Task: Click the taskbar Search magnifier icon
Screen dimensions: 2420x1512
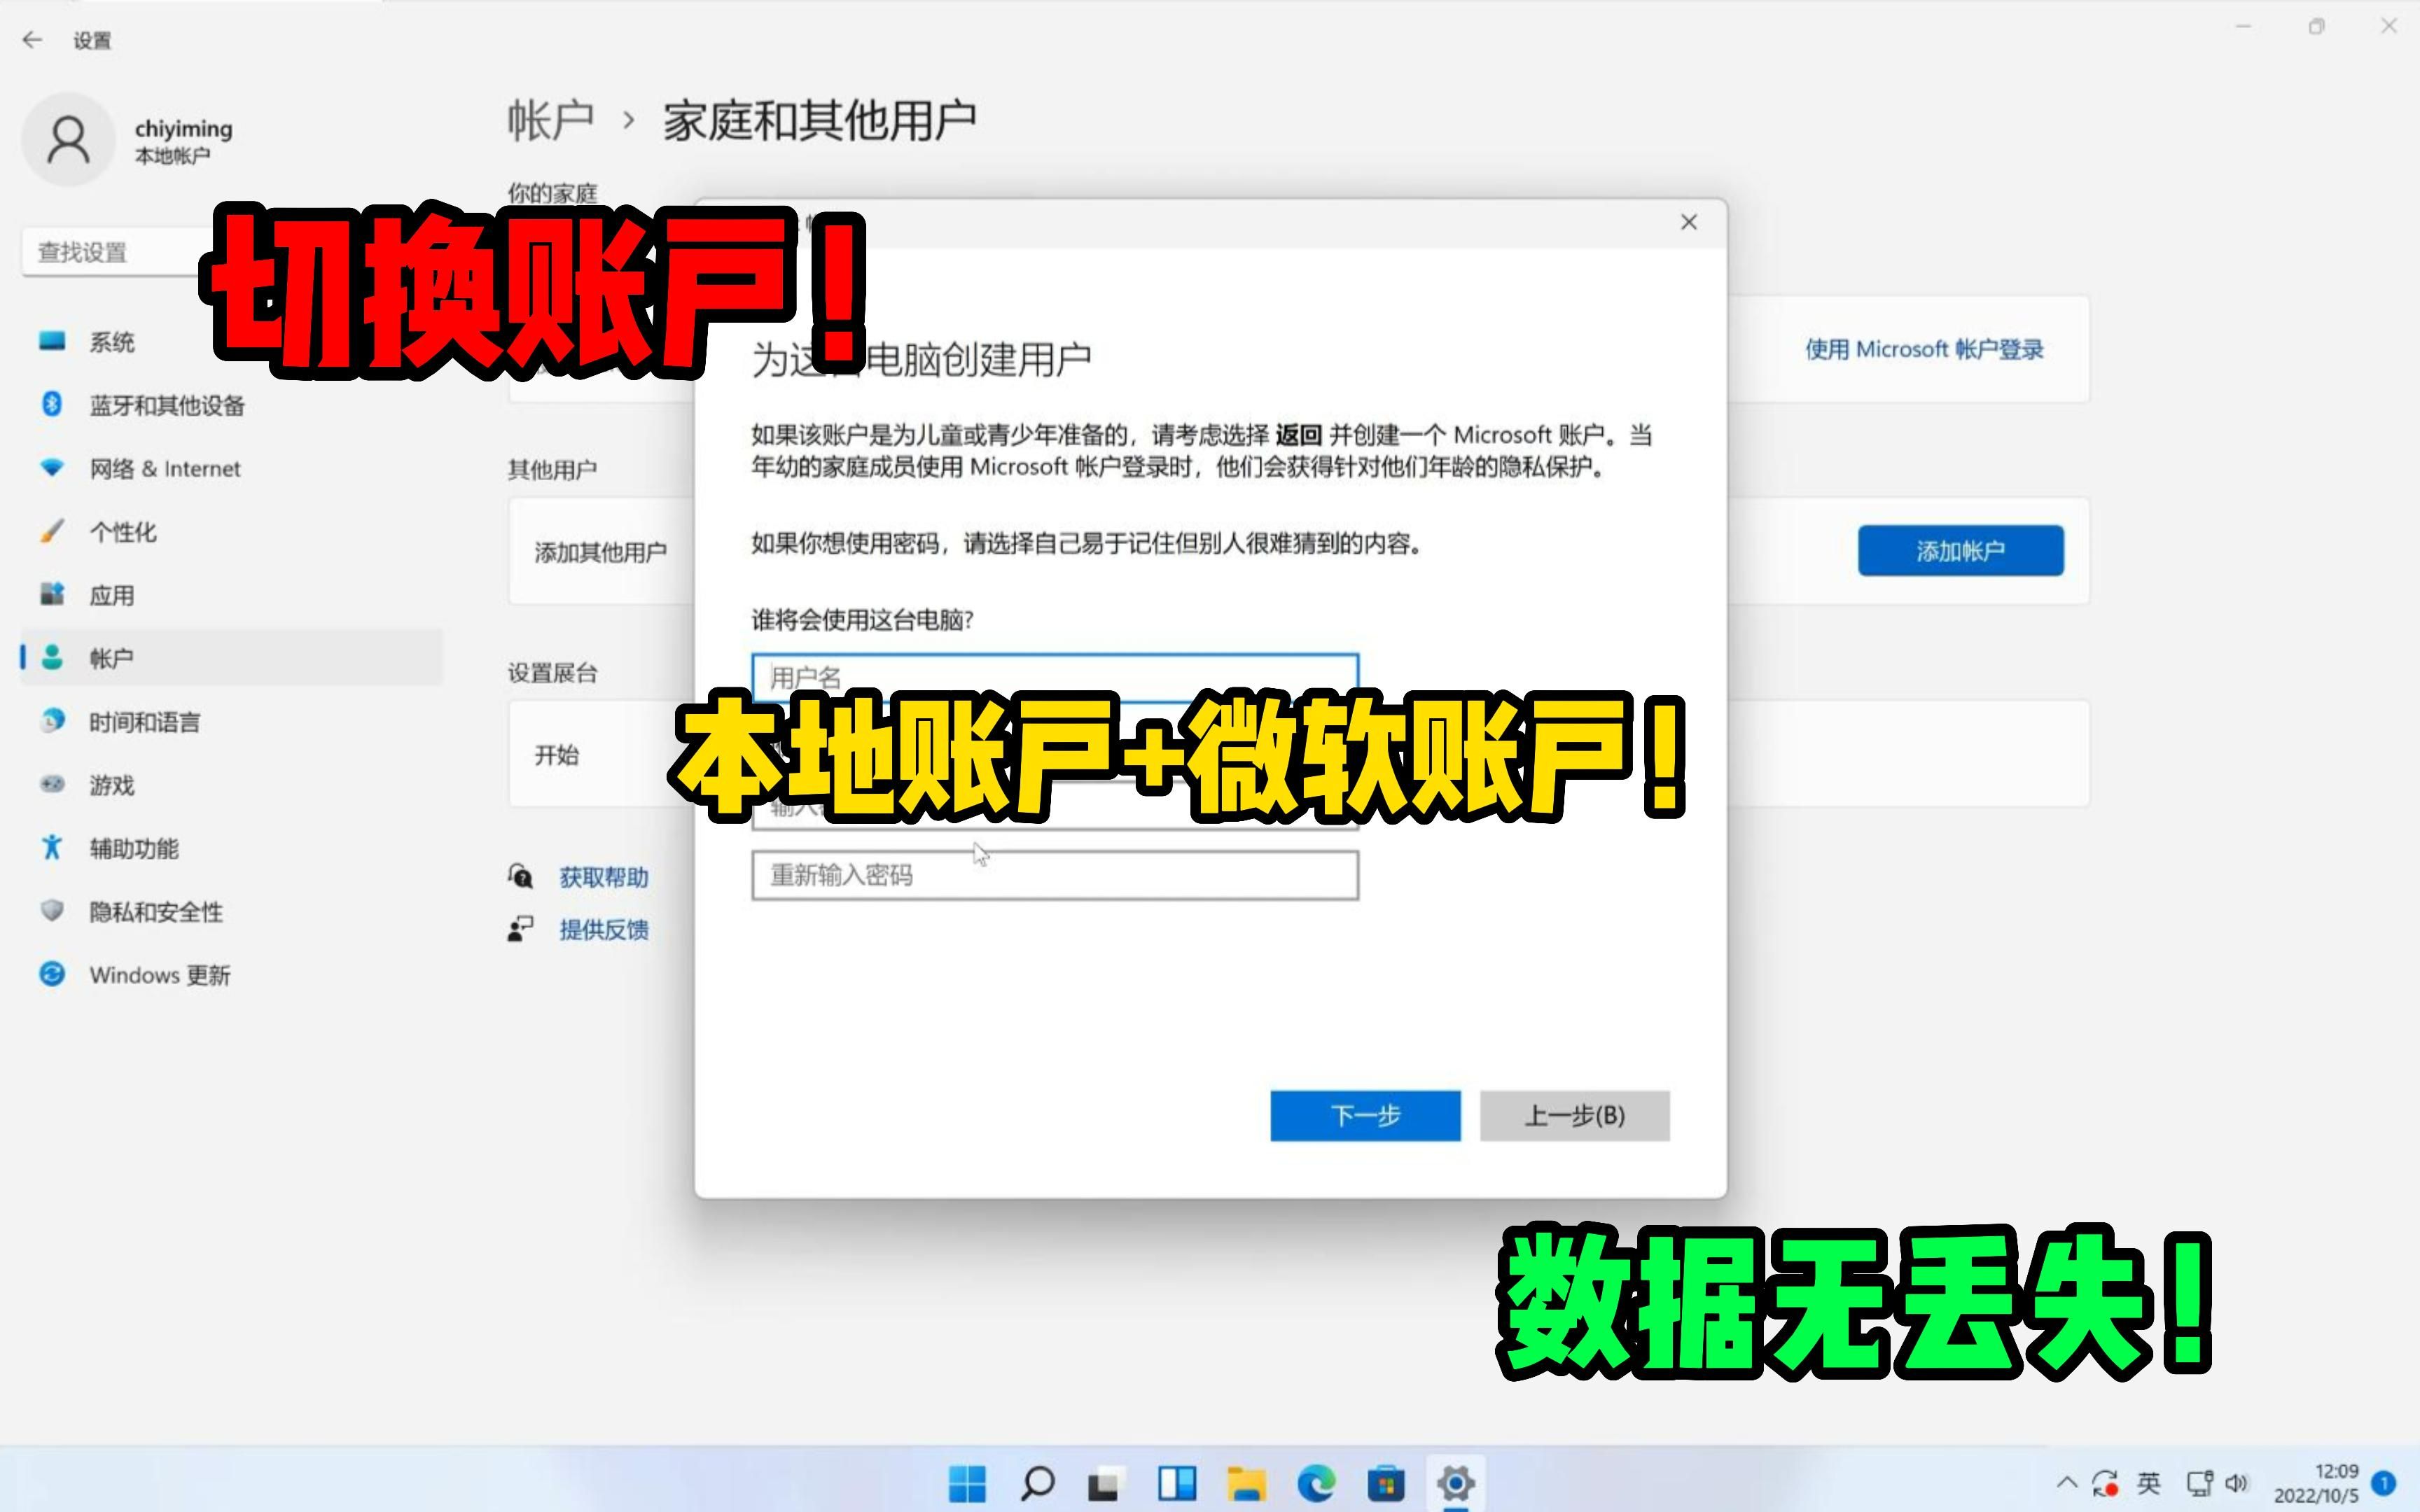Action: click(1037, 1483)
